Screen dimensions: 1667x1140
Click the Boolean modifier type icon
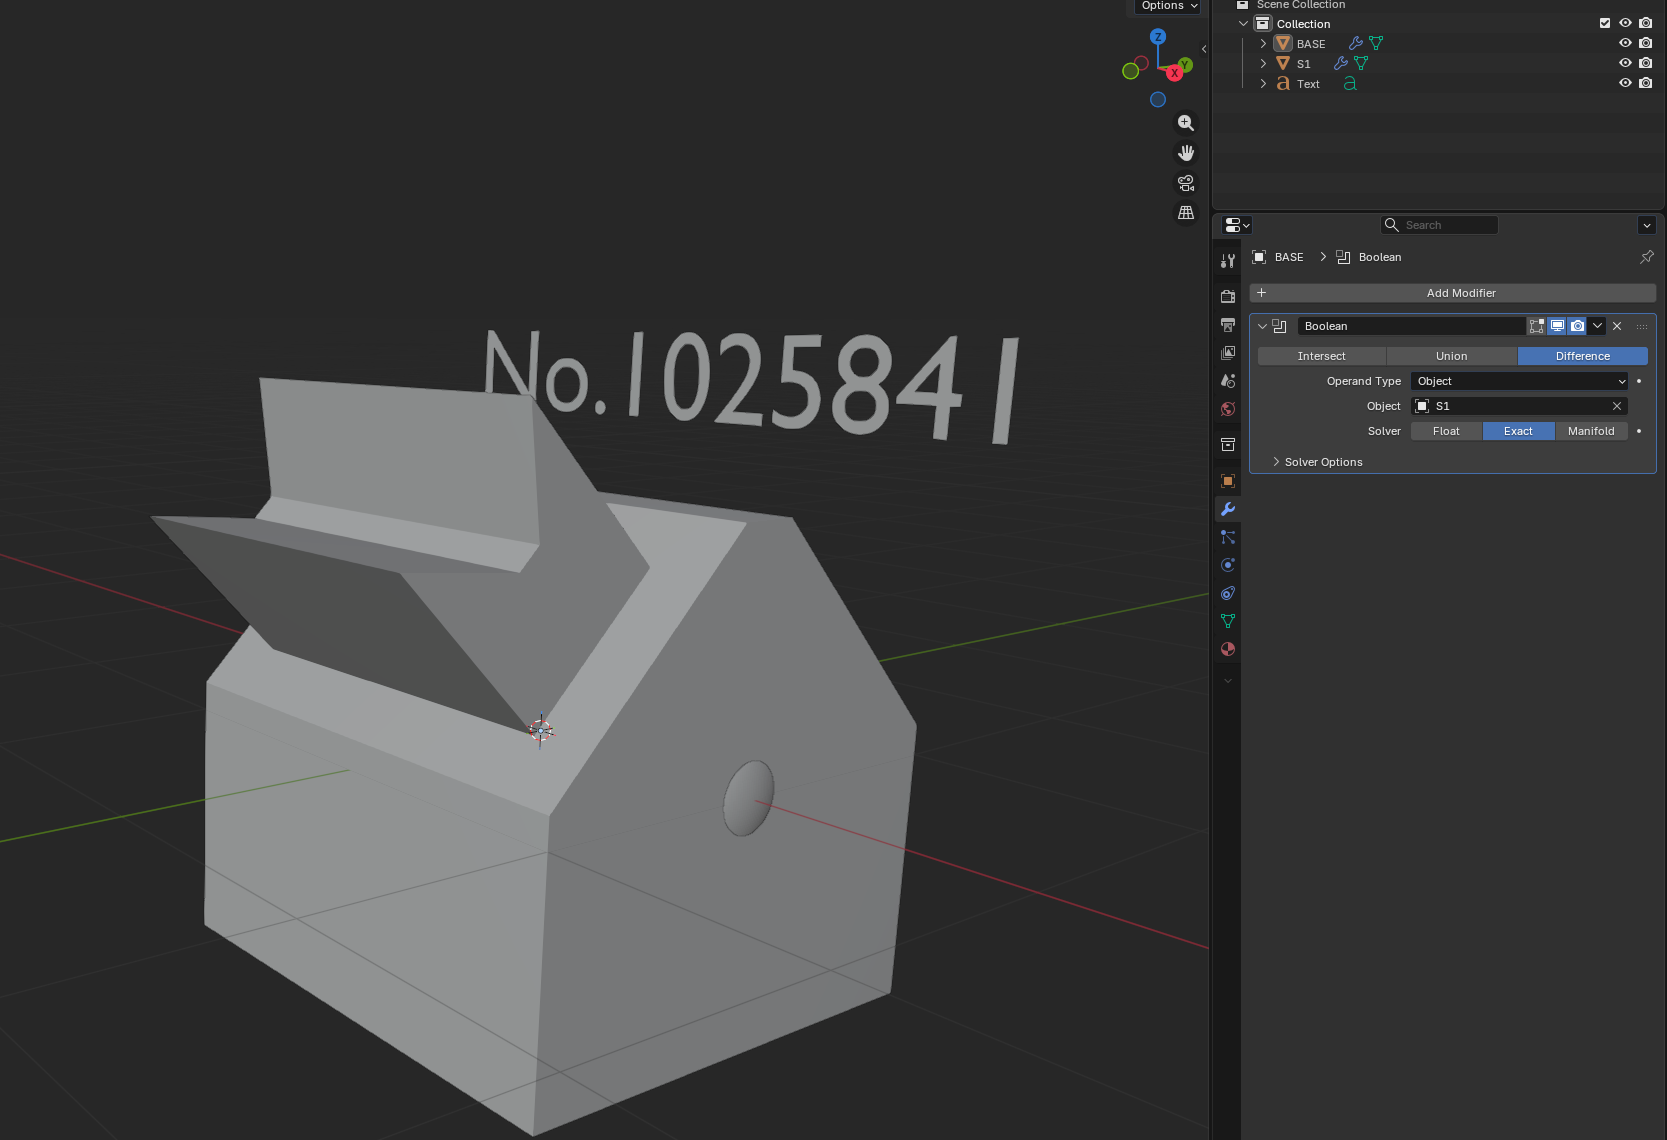coord(1279,326)
